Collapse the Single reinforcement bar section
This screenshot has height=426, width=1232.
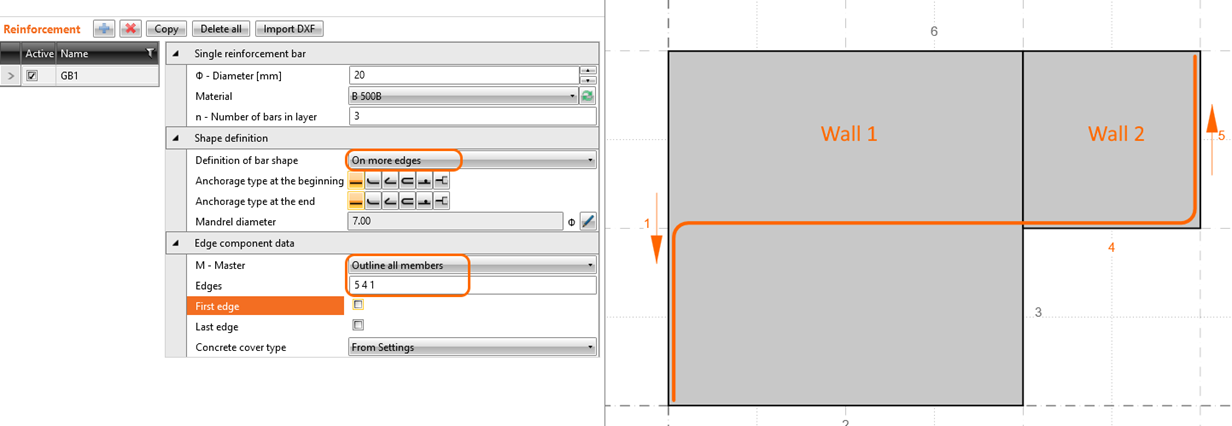coord(177,53)
